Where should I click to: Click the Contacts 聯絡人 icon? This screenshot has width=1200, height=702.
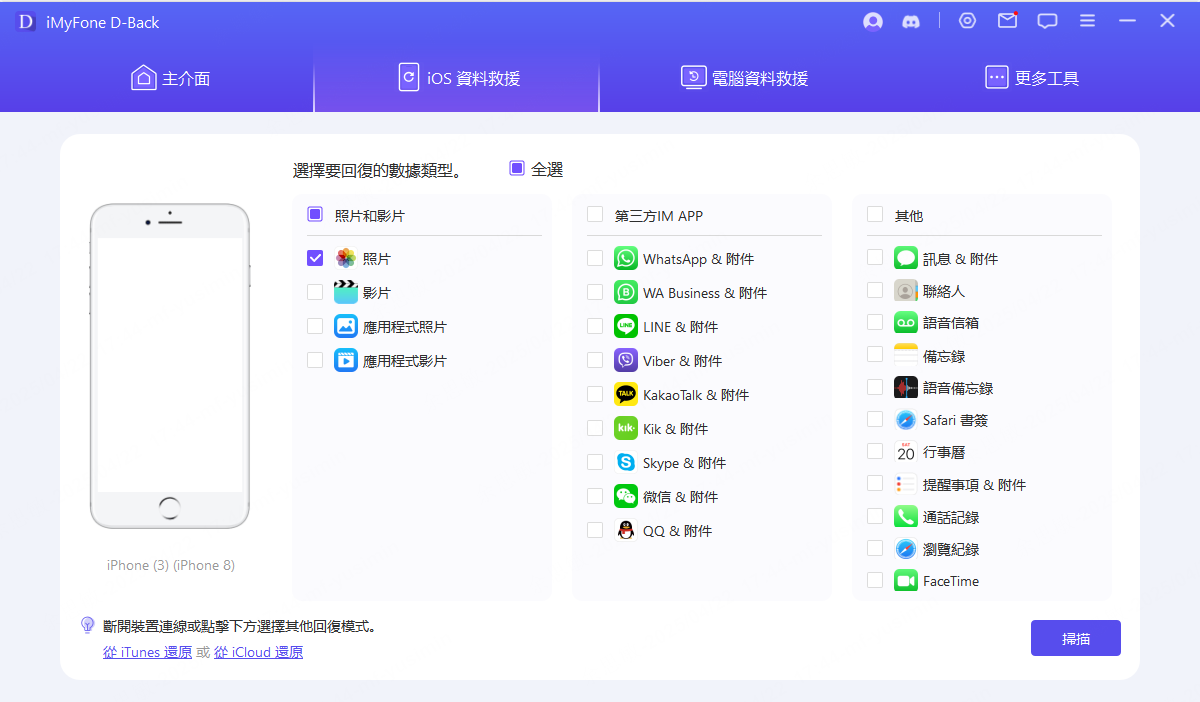(x=906, y=290)
